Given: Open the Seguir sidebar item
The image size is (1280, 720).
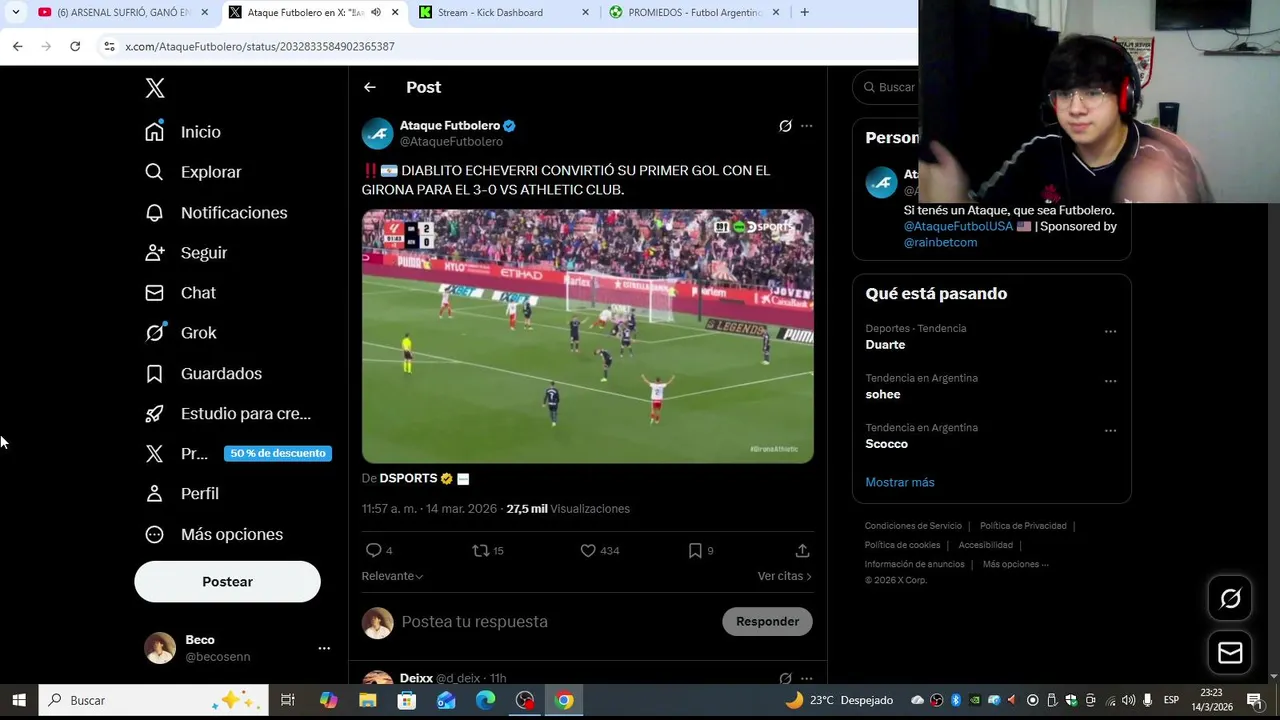Looking at the screenshot, I should [186, 253].
